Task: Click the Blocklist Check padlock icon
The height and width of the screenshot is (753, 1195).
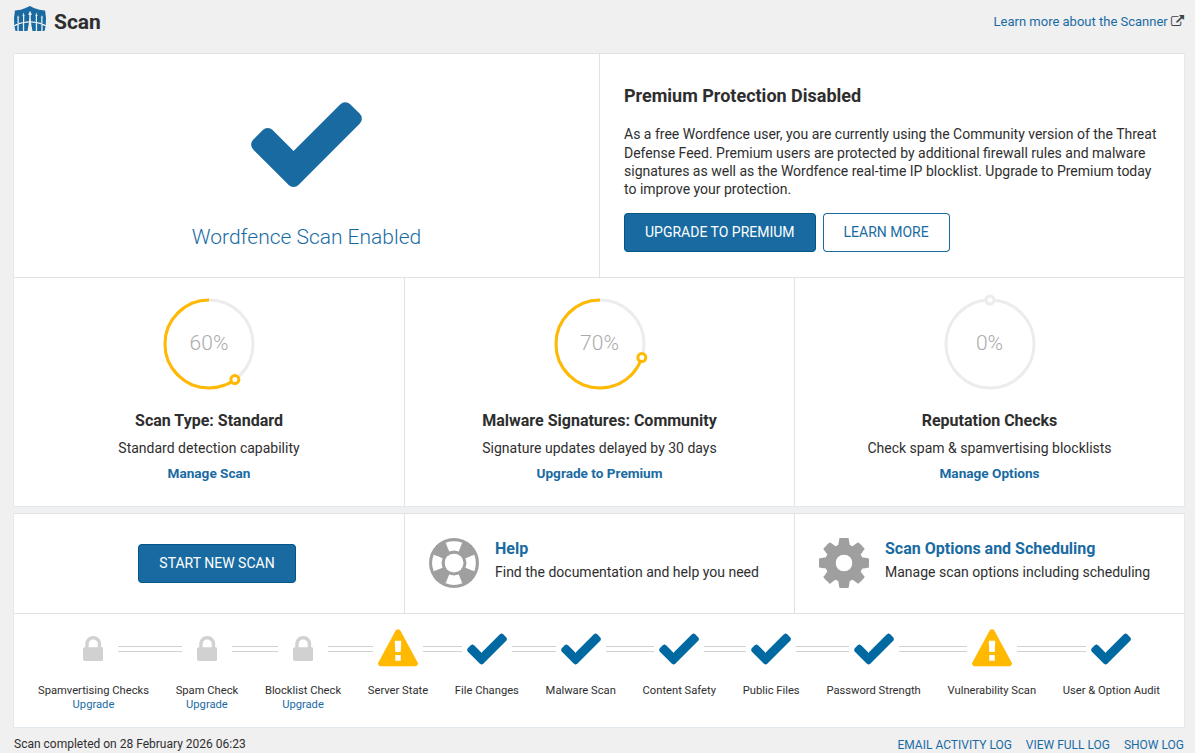Action: [x=303, y=649]
